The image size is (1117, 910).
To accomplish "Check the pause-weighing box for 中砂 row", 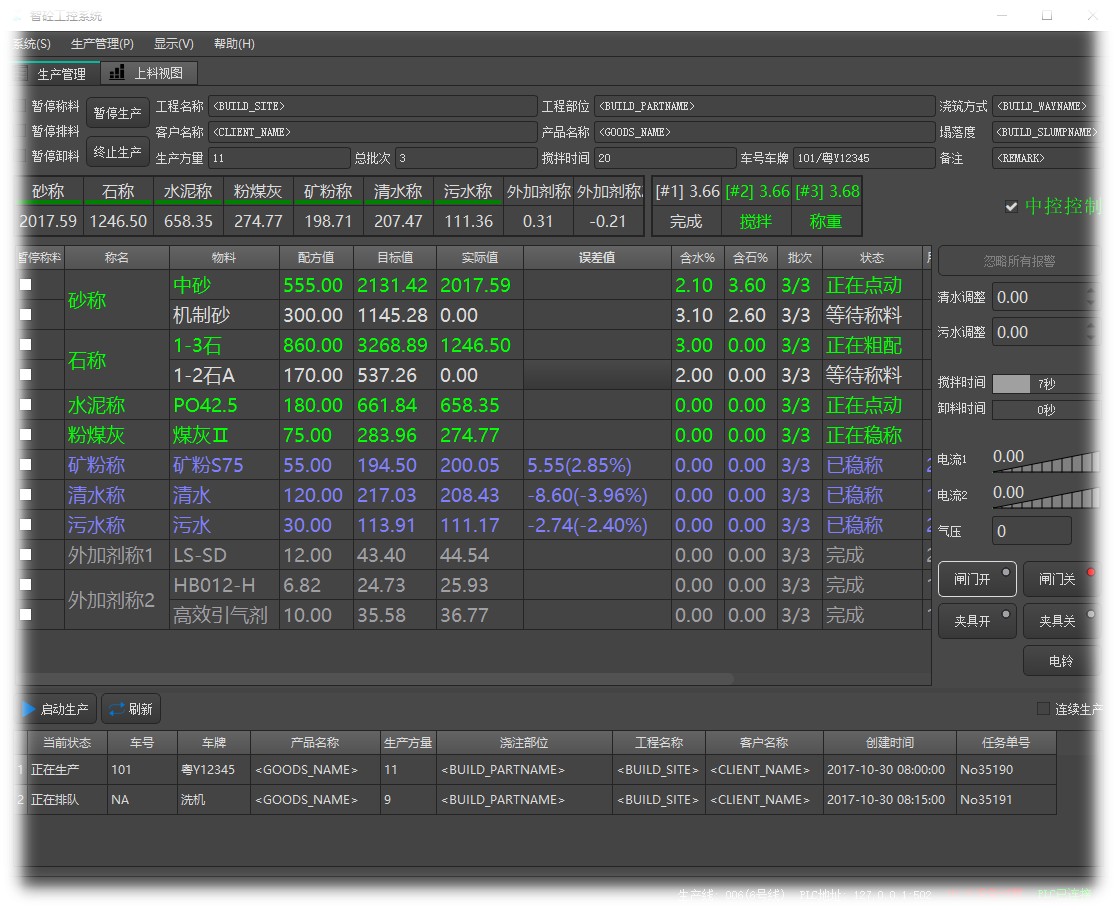I will 26,285.
